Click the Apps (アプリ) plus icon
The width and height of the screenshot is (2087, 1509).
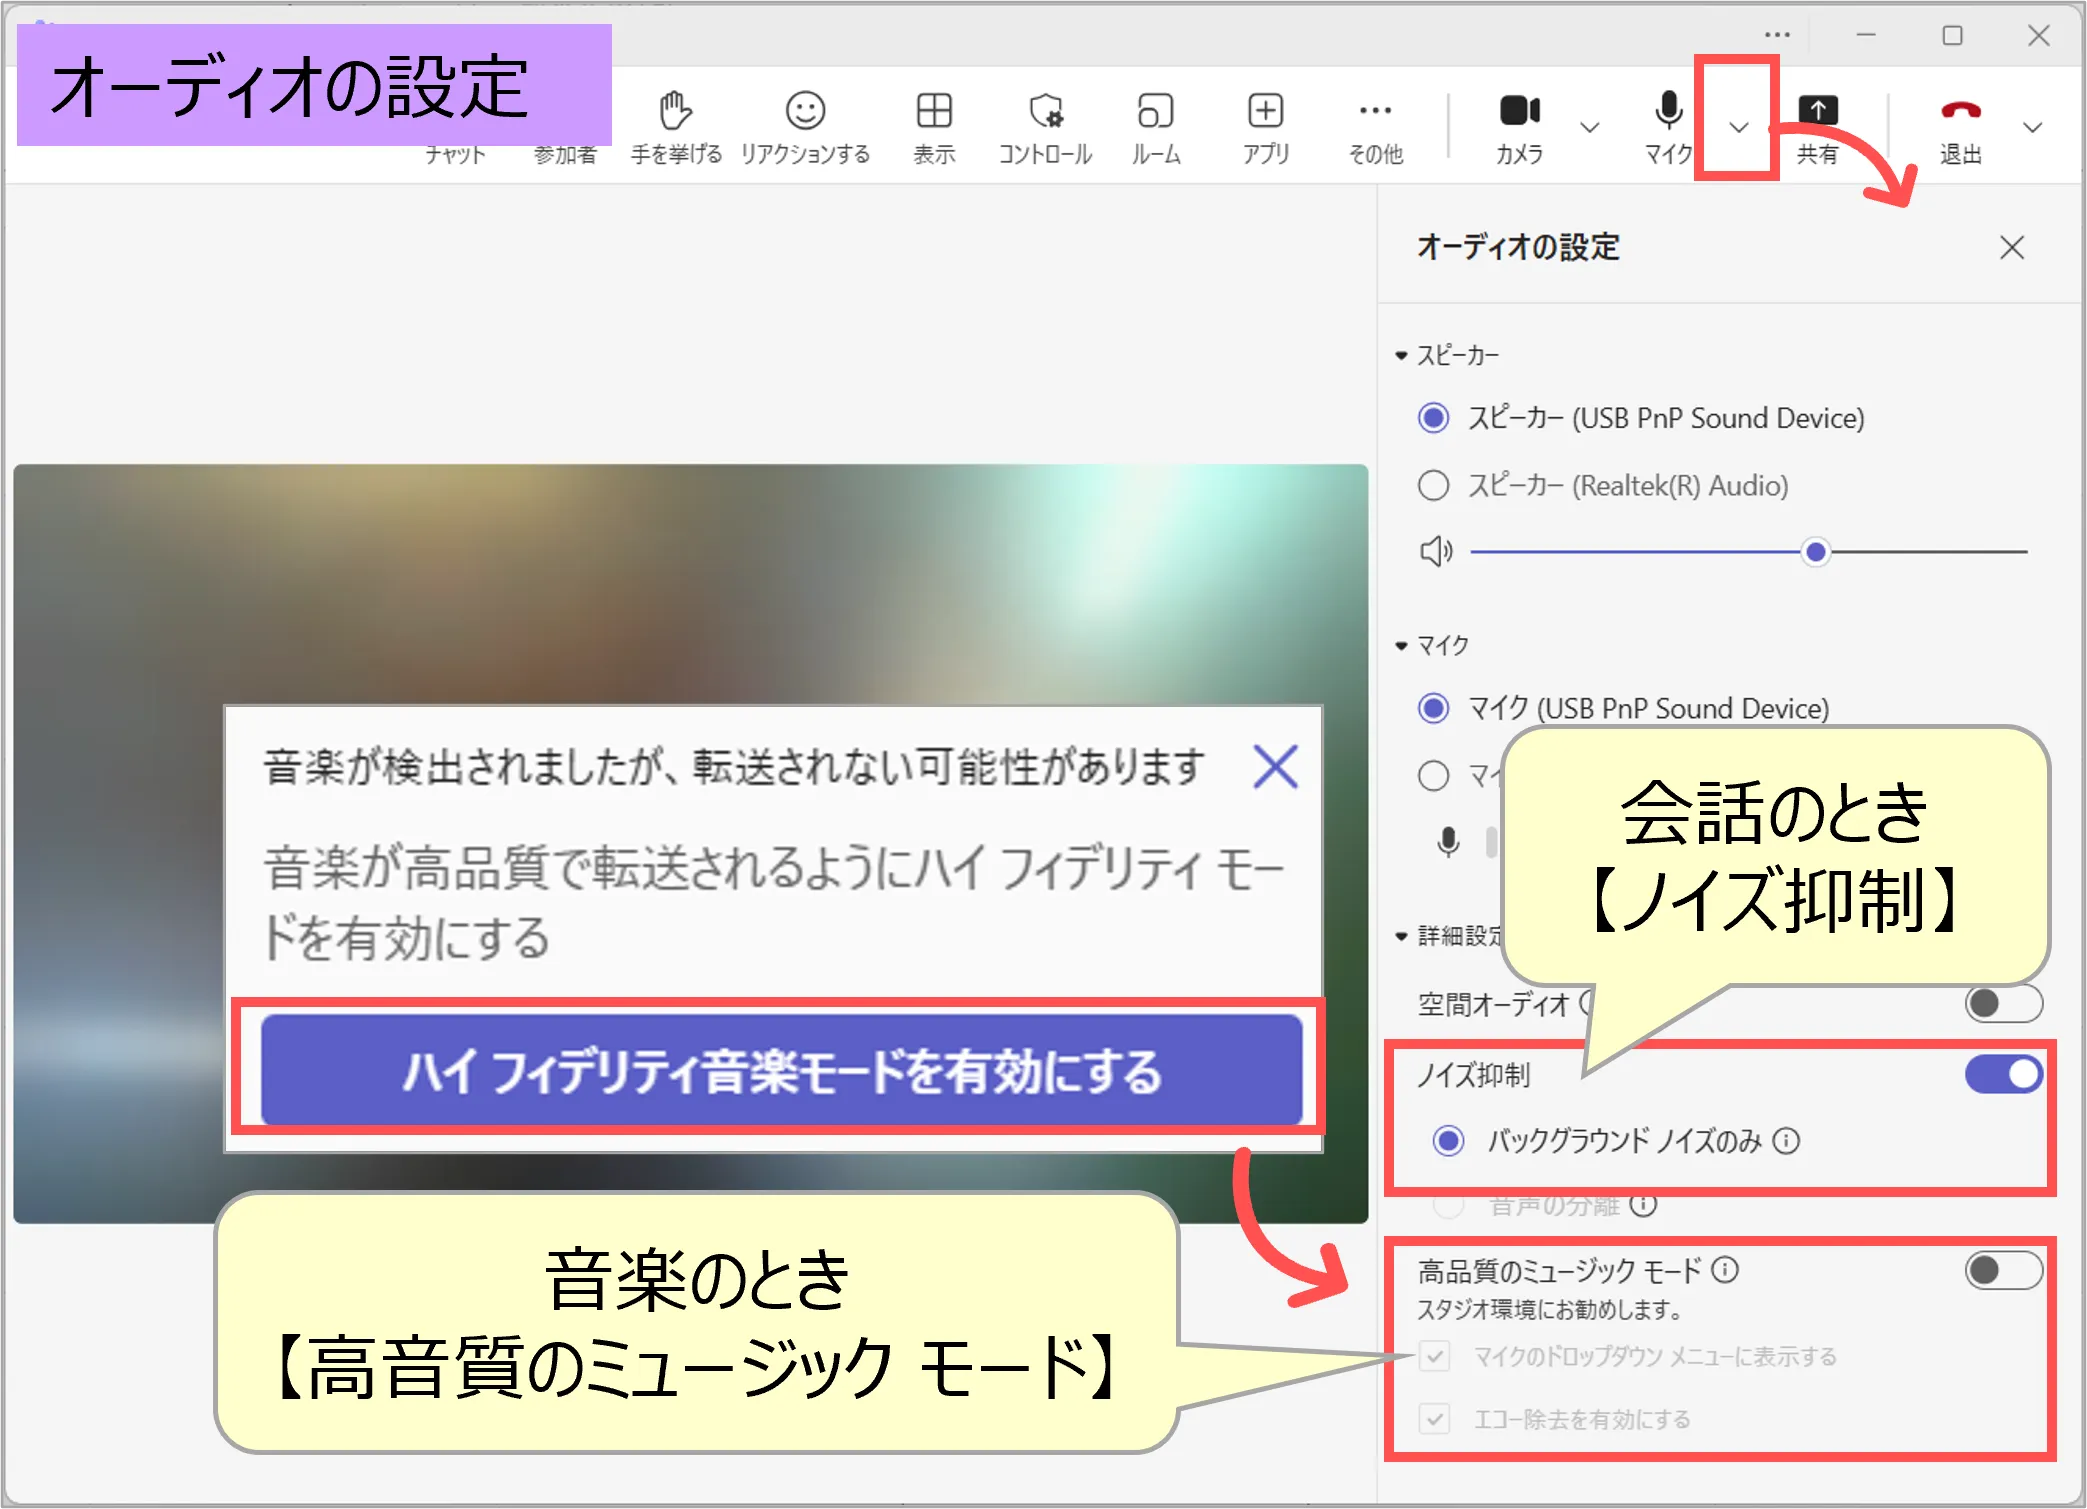coord(1265,111)
